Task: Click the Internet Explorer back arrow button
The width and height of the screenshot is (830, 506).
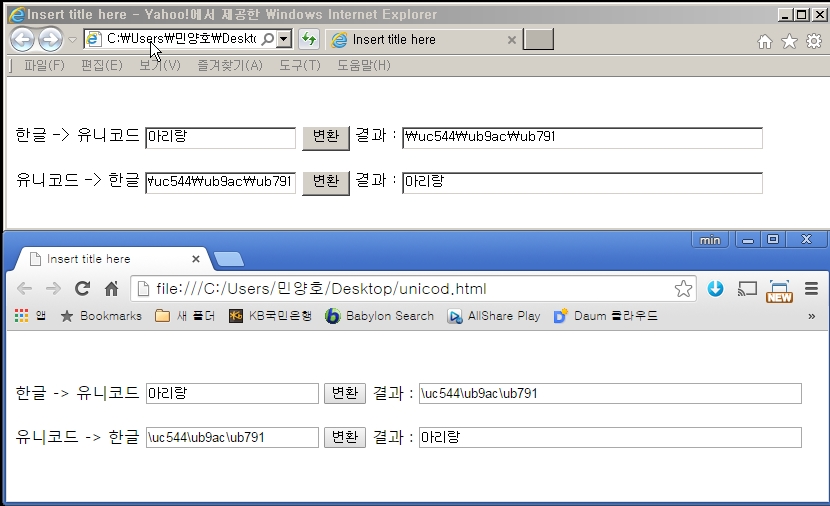Action: tap(22, 40)
